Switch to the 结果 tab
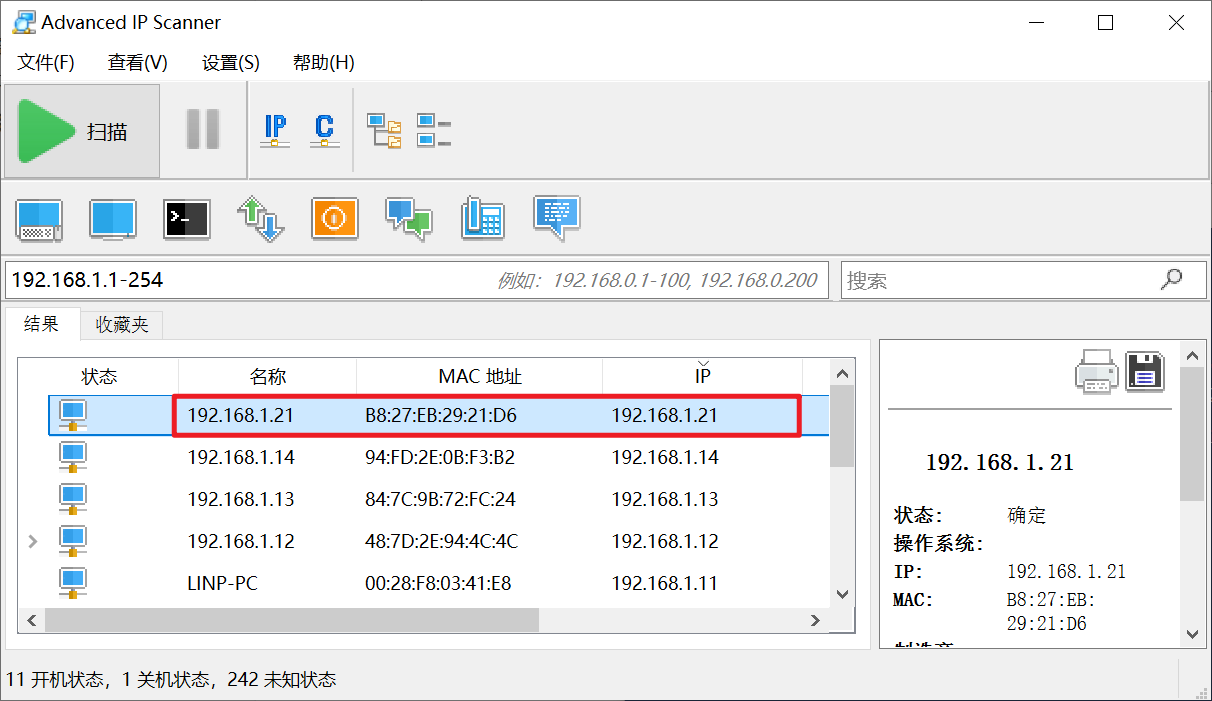Viewport: 1212px width, 701px height. 41,324
